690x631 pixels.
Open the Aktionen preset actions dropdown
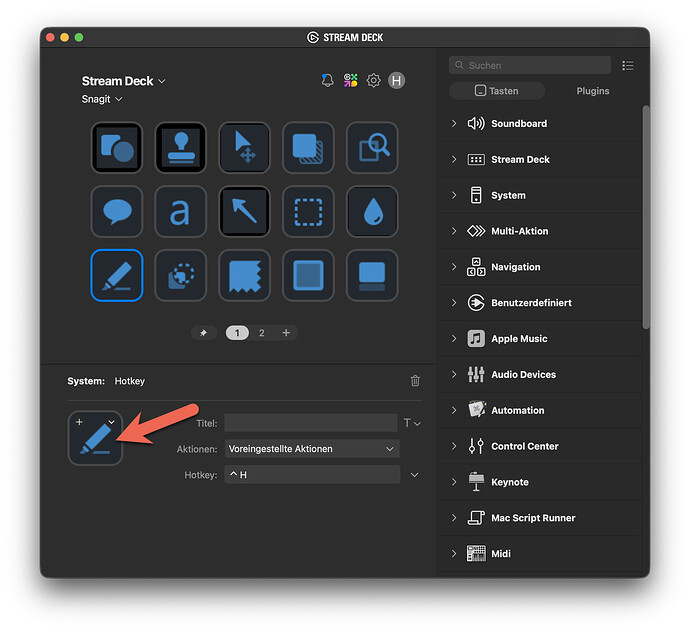312,449
